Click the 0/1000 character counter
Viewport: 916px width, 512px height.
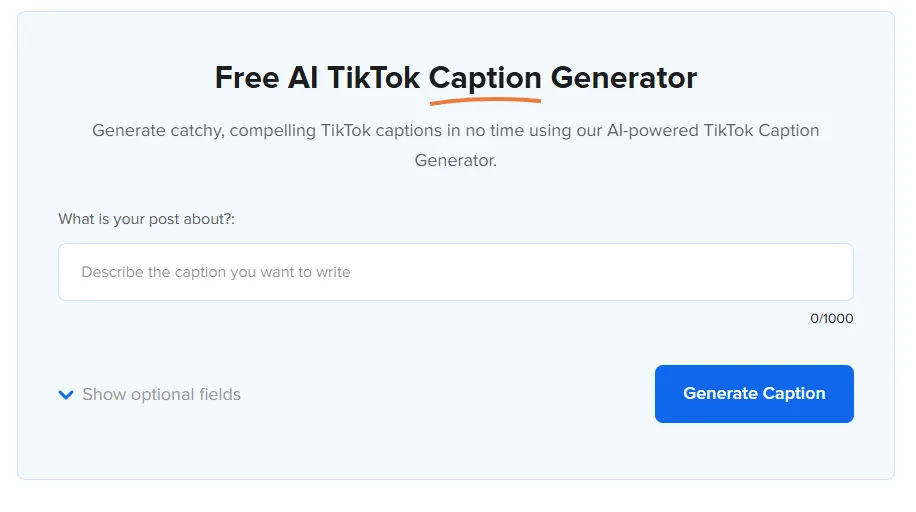[x=831, y=319]
